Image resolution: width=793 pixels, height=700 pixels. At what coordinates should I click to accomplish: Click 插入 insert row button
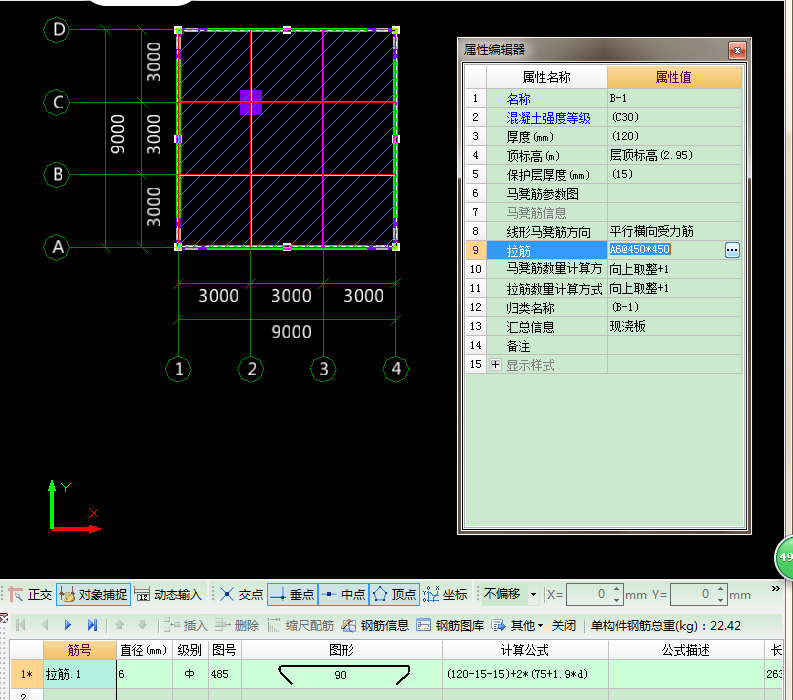click(x=185, y=626)
